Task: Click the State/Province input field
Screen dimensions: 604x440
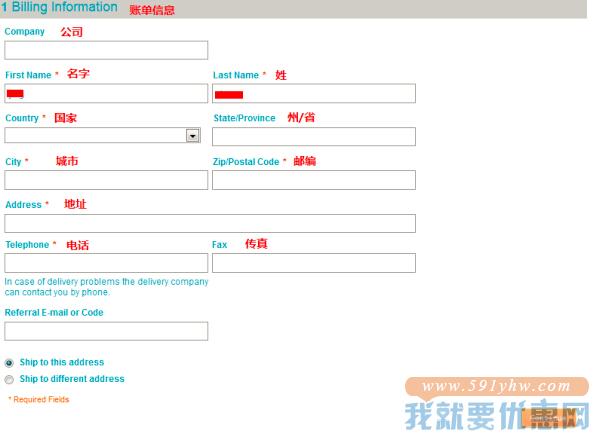Action: 314,137
